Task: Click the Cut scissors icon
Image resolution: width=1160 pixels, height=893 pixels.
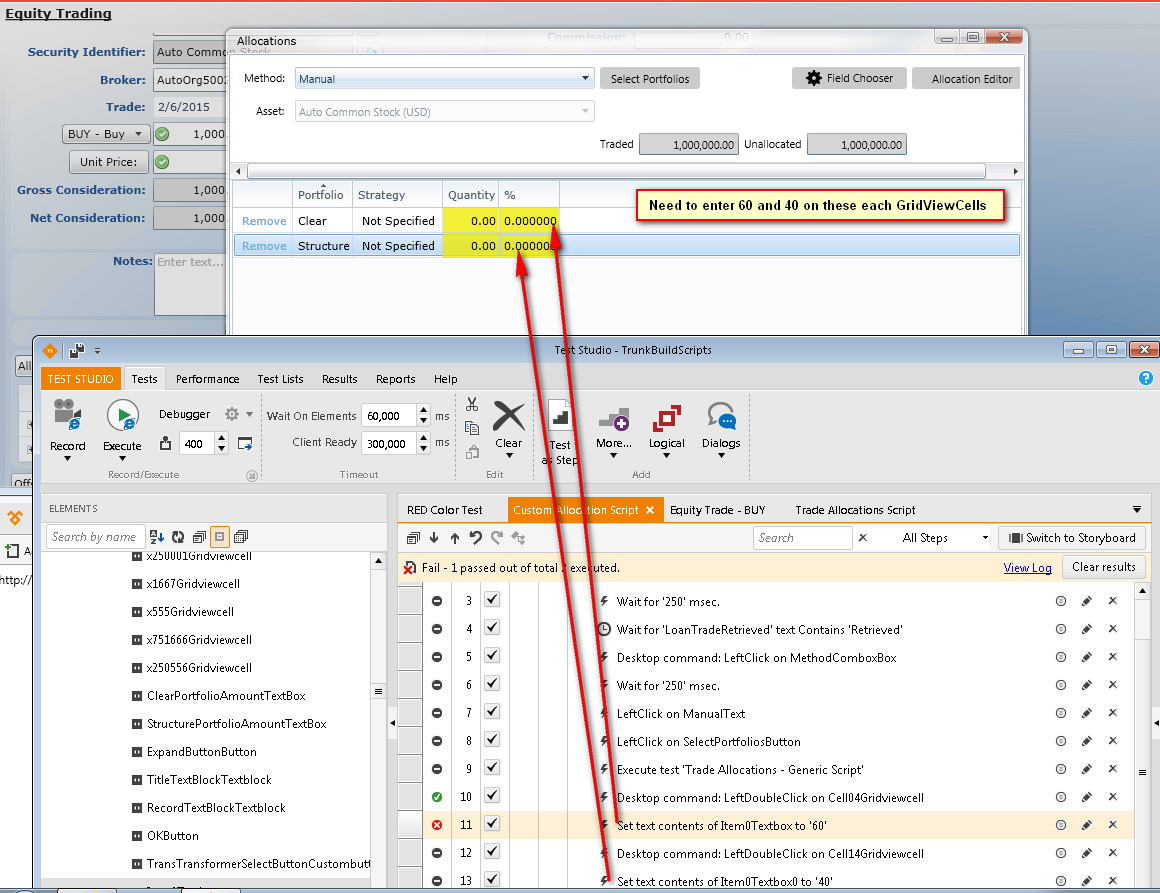Action: pyautogui.click(x=472, y=405)
